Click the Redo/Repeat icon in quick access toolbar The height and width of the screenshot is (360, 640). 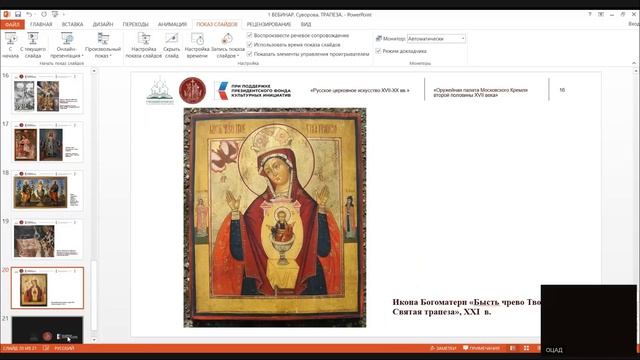[44, 14]
